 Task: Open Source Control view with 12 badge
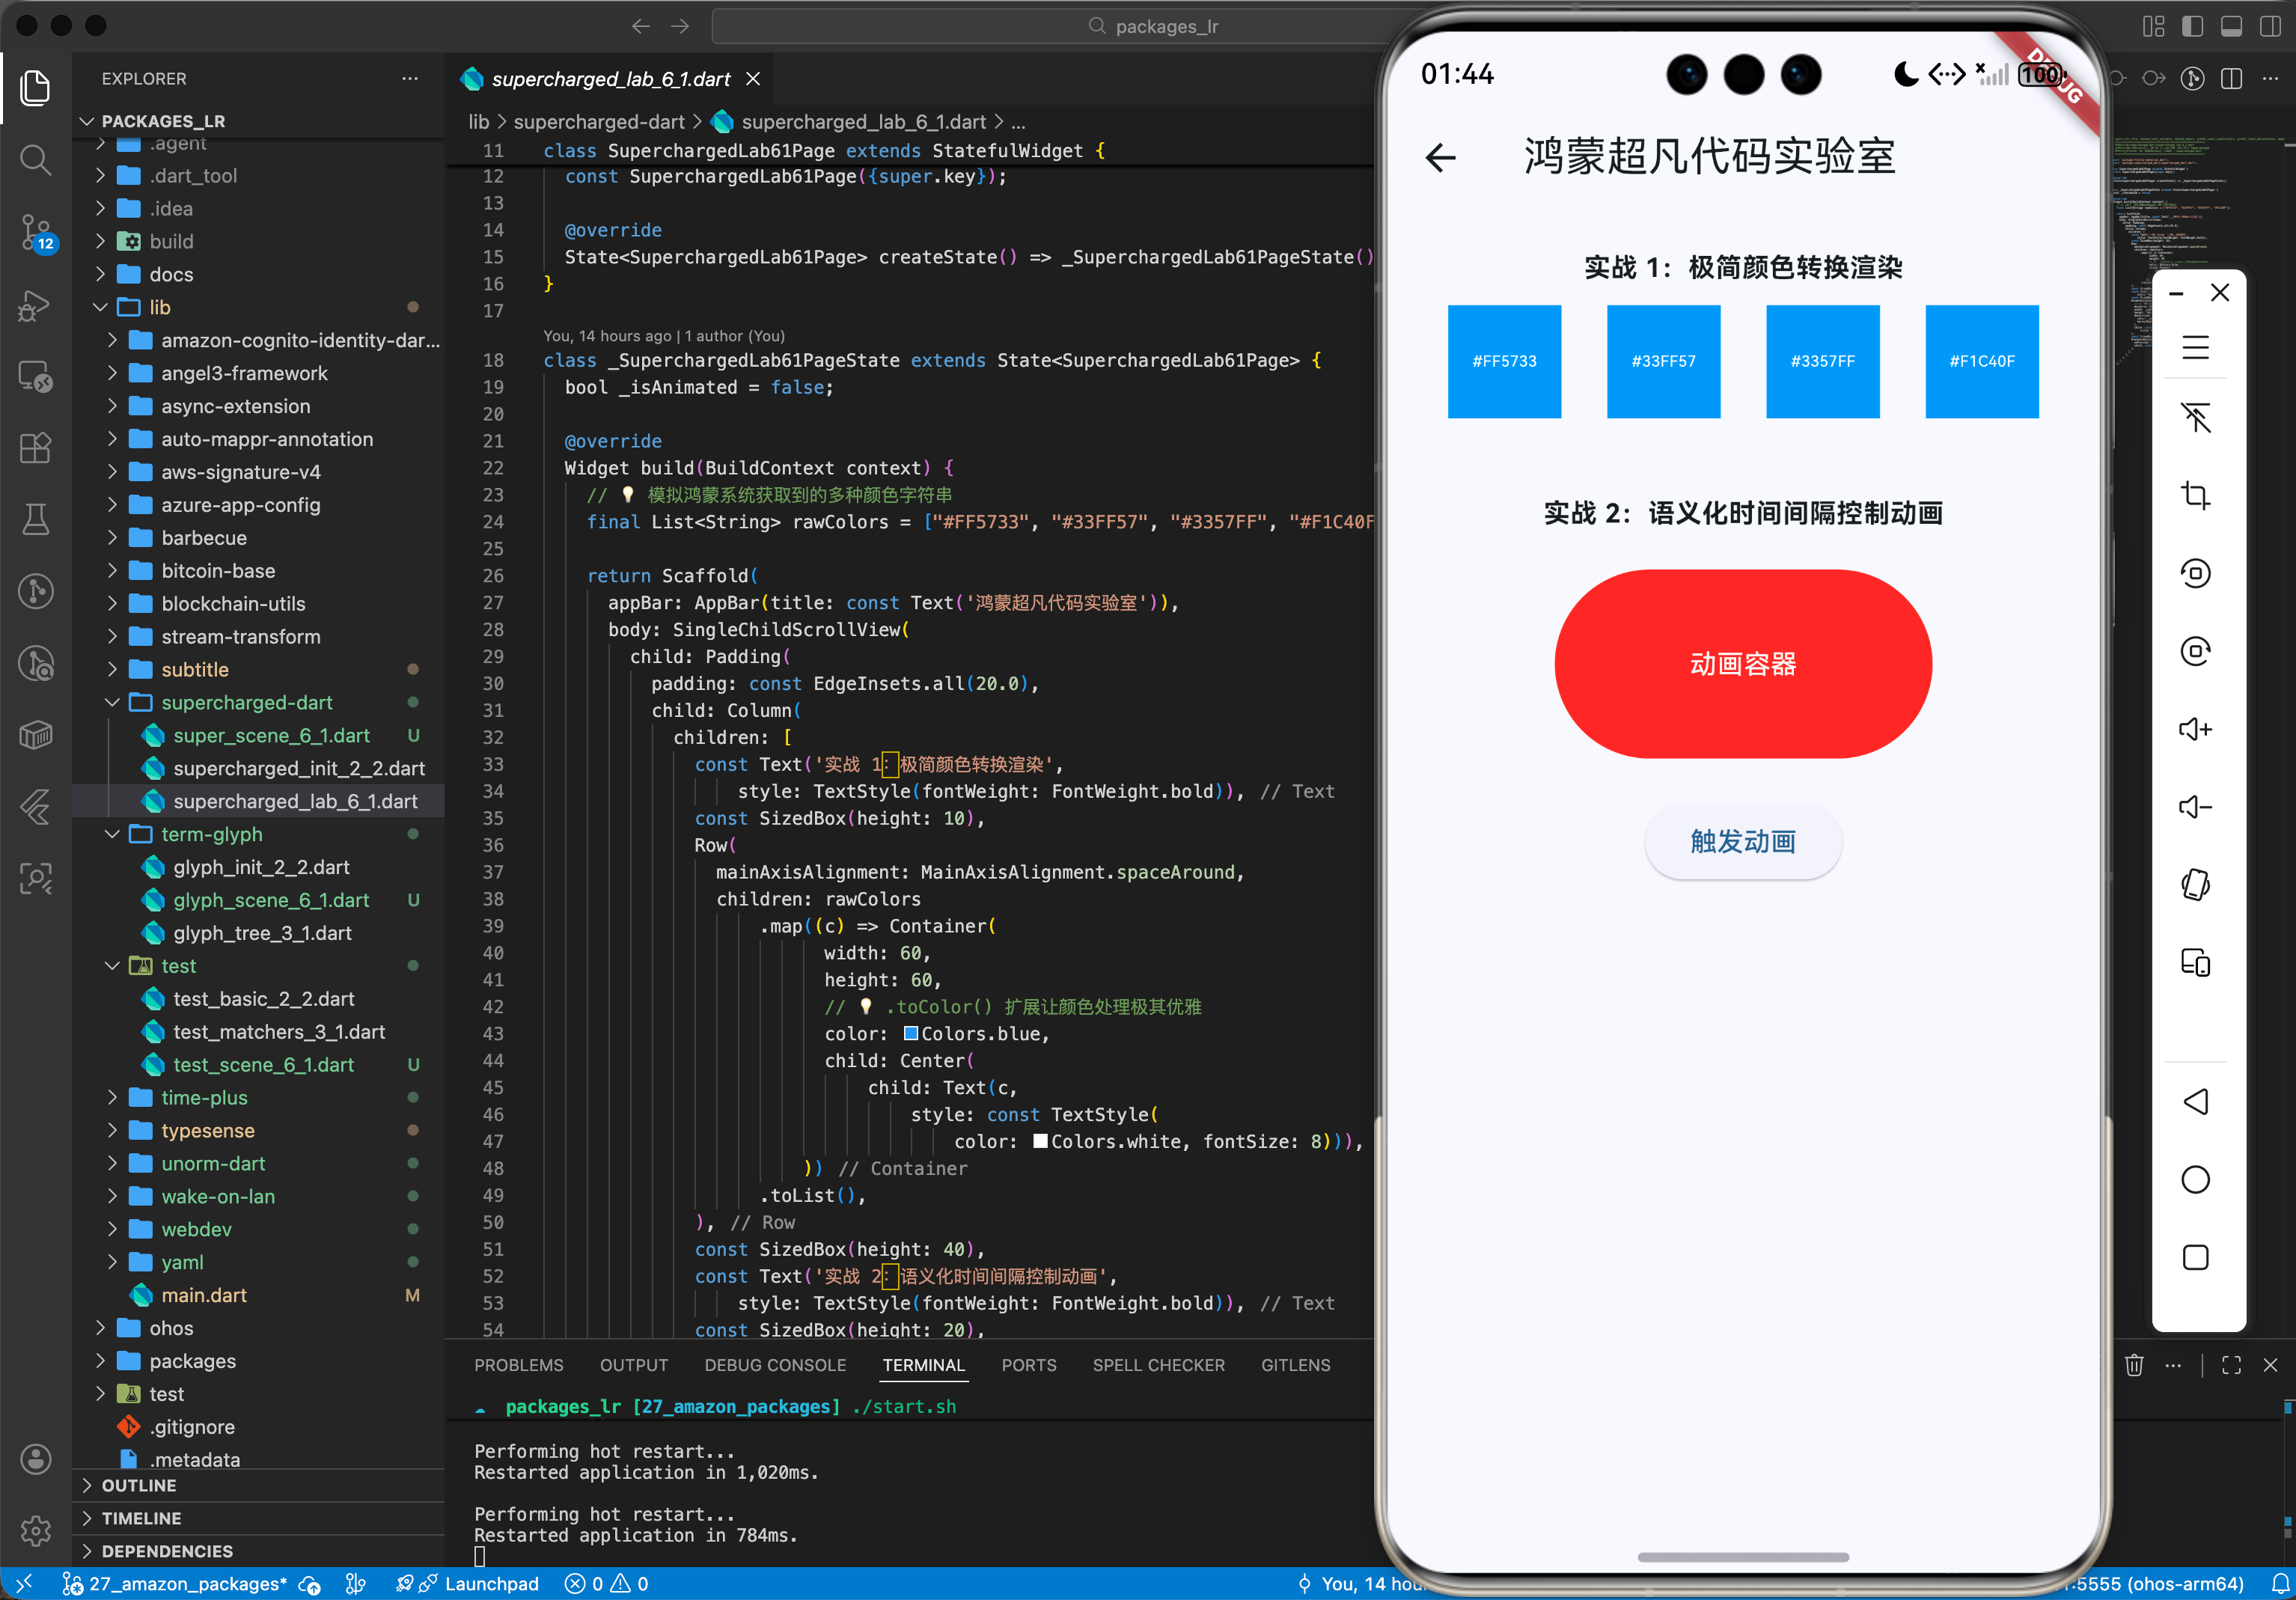pos(36,232)
